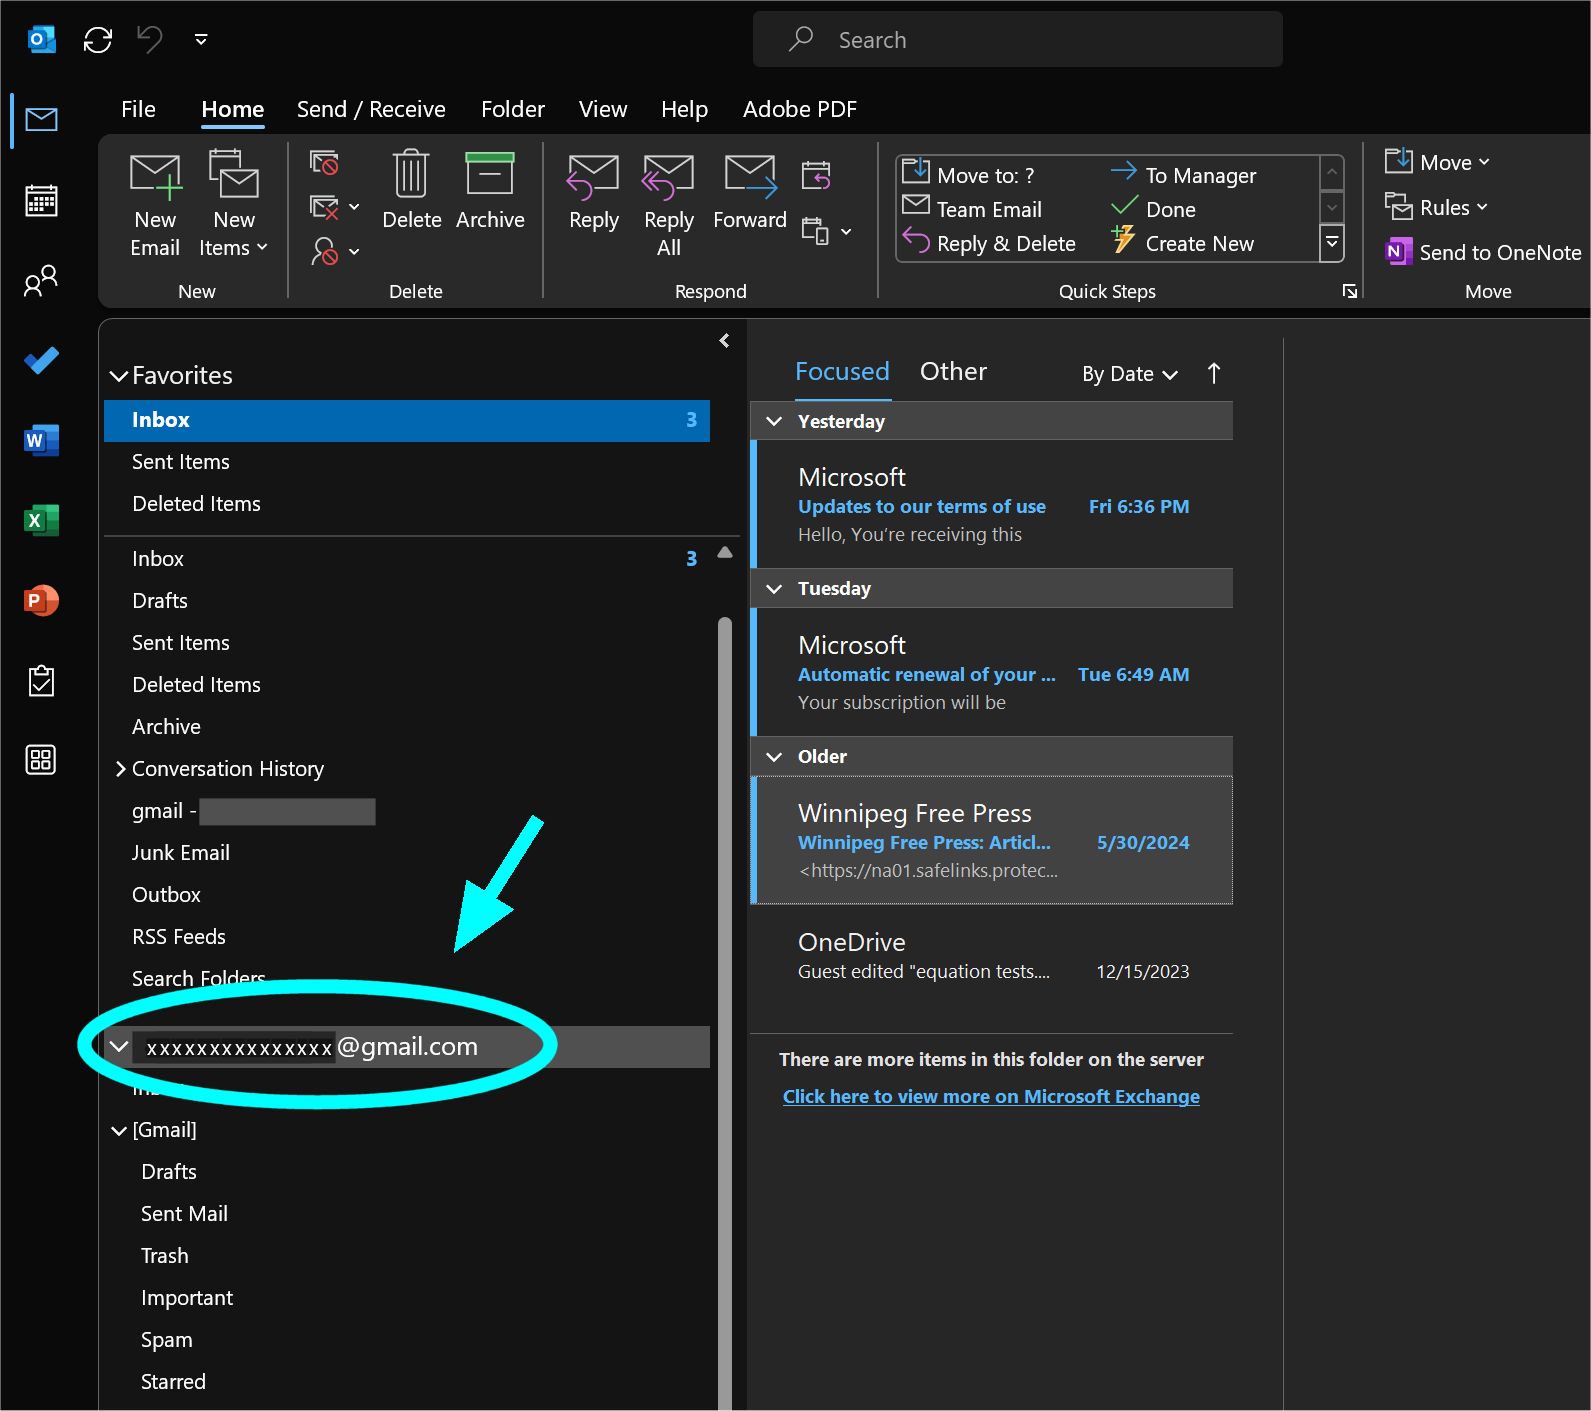Viewport: 1591px width, 1411px height.
Task: Open the Calendar view in sidebar
Action: point(41,201)
